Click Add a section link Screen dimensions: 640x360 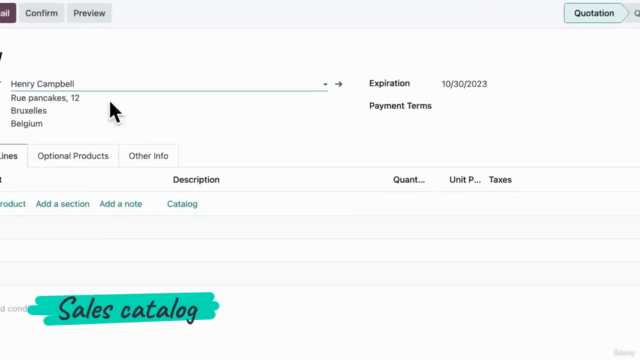pos(62,204)
